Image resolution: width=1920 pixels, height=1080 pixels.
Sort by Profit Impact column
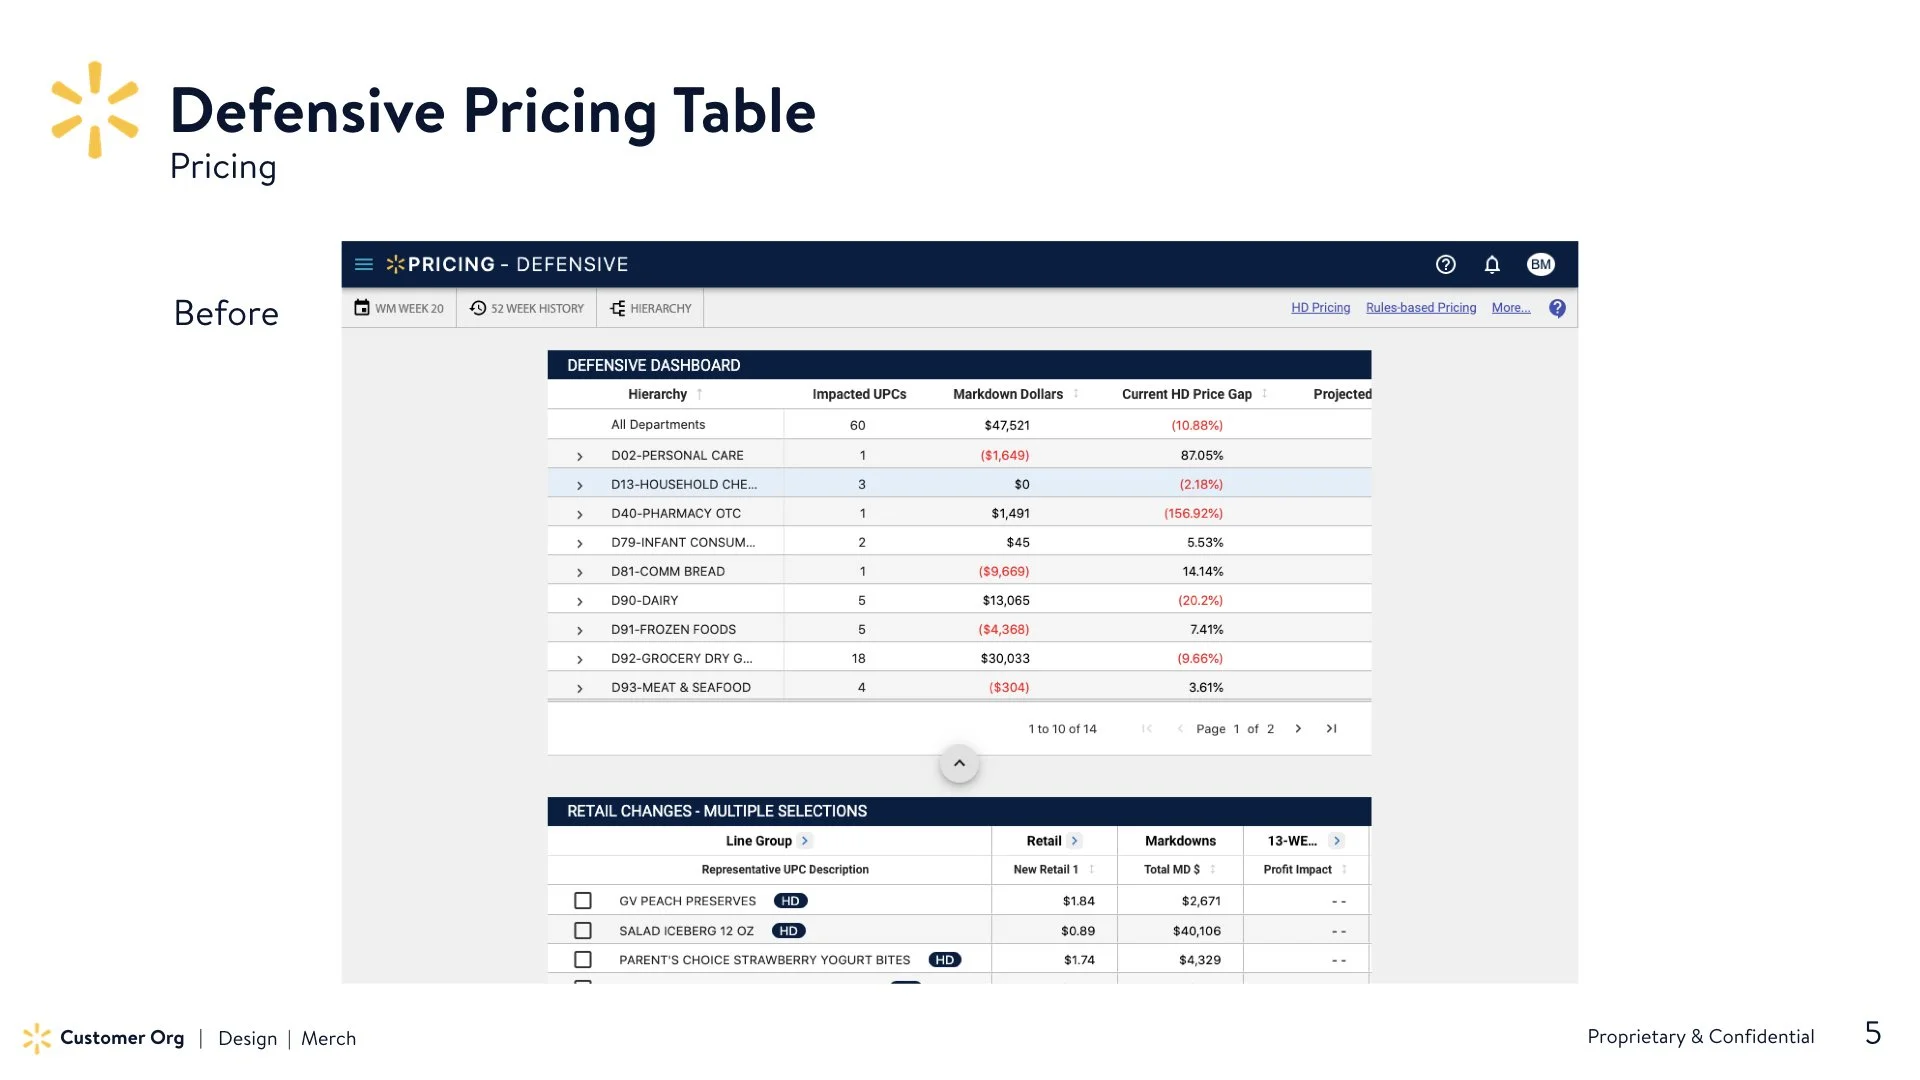pyautogui.click(x=1344, y=870)
